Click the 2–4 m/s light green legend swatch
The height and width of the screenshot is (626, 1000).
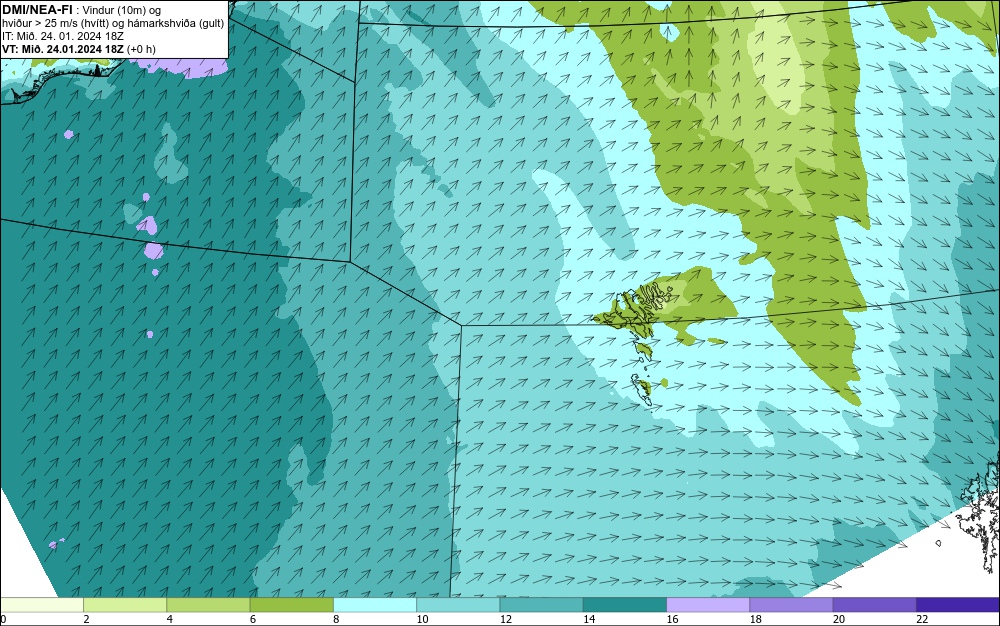[125, 604]
